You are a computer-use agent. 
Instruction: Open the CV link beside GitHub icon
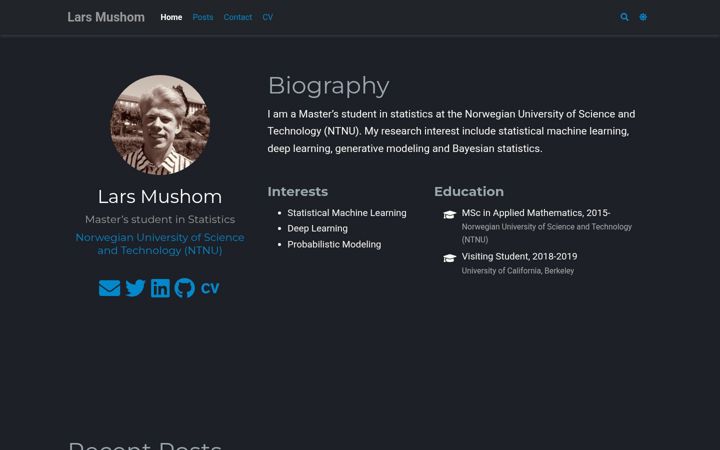pyautogui.click(x=210, y=288)
